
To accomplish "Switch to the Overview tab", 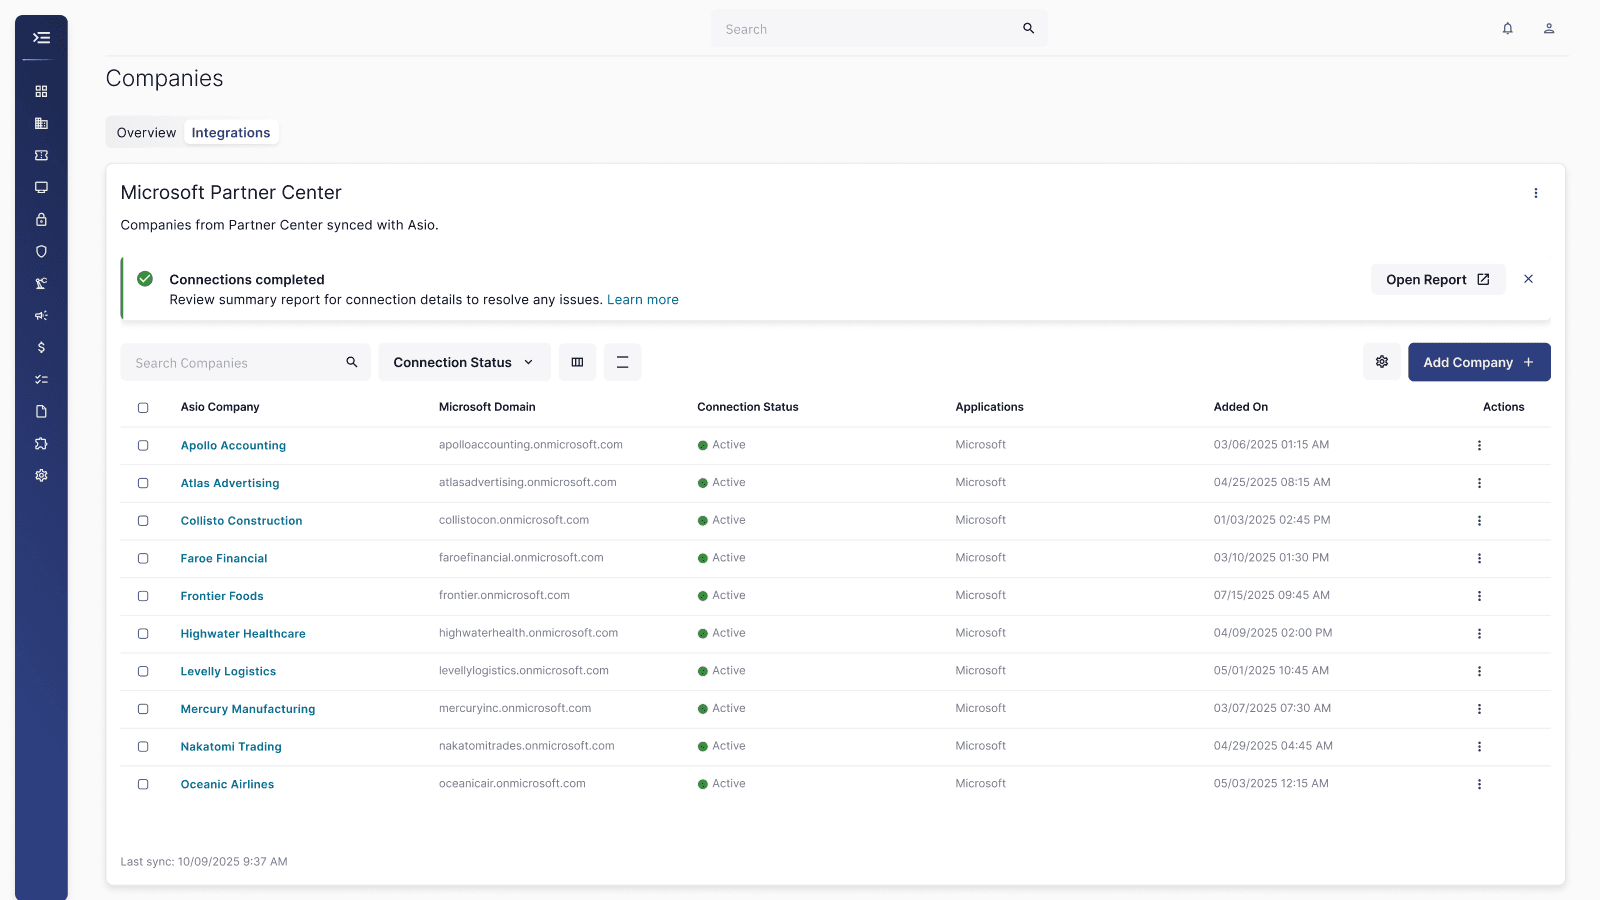I will [146, 132].
